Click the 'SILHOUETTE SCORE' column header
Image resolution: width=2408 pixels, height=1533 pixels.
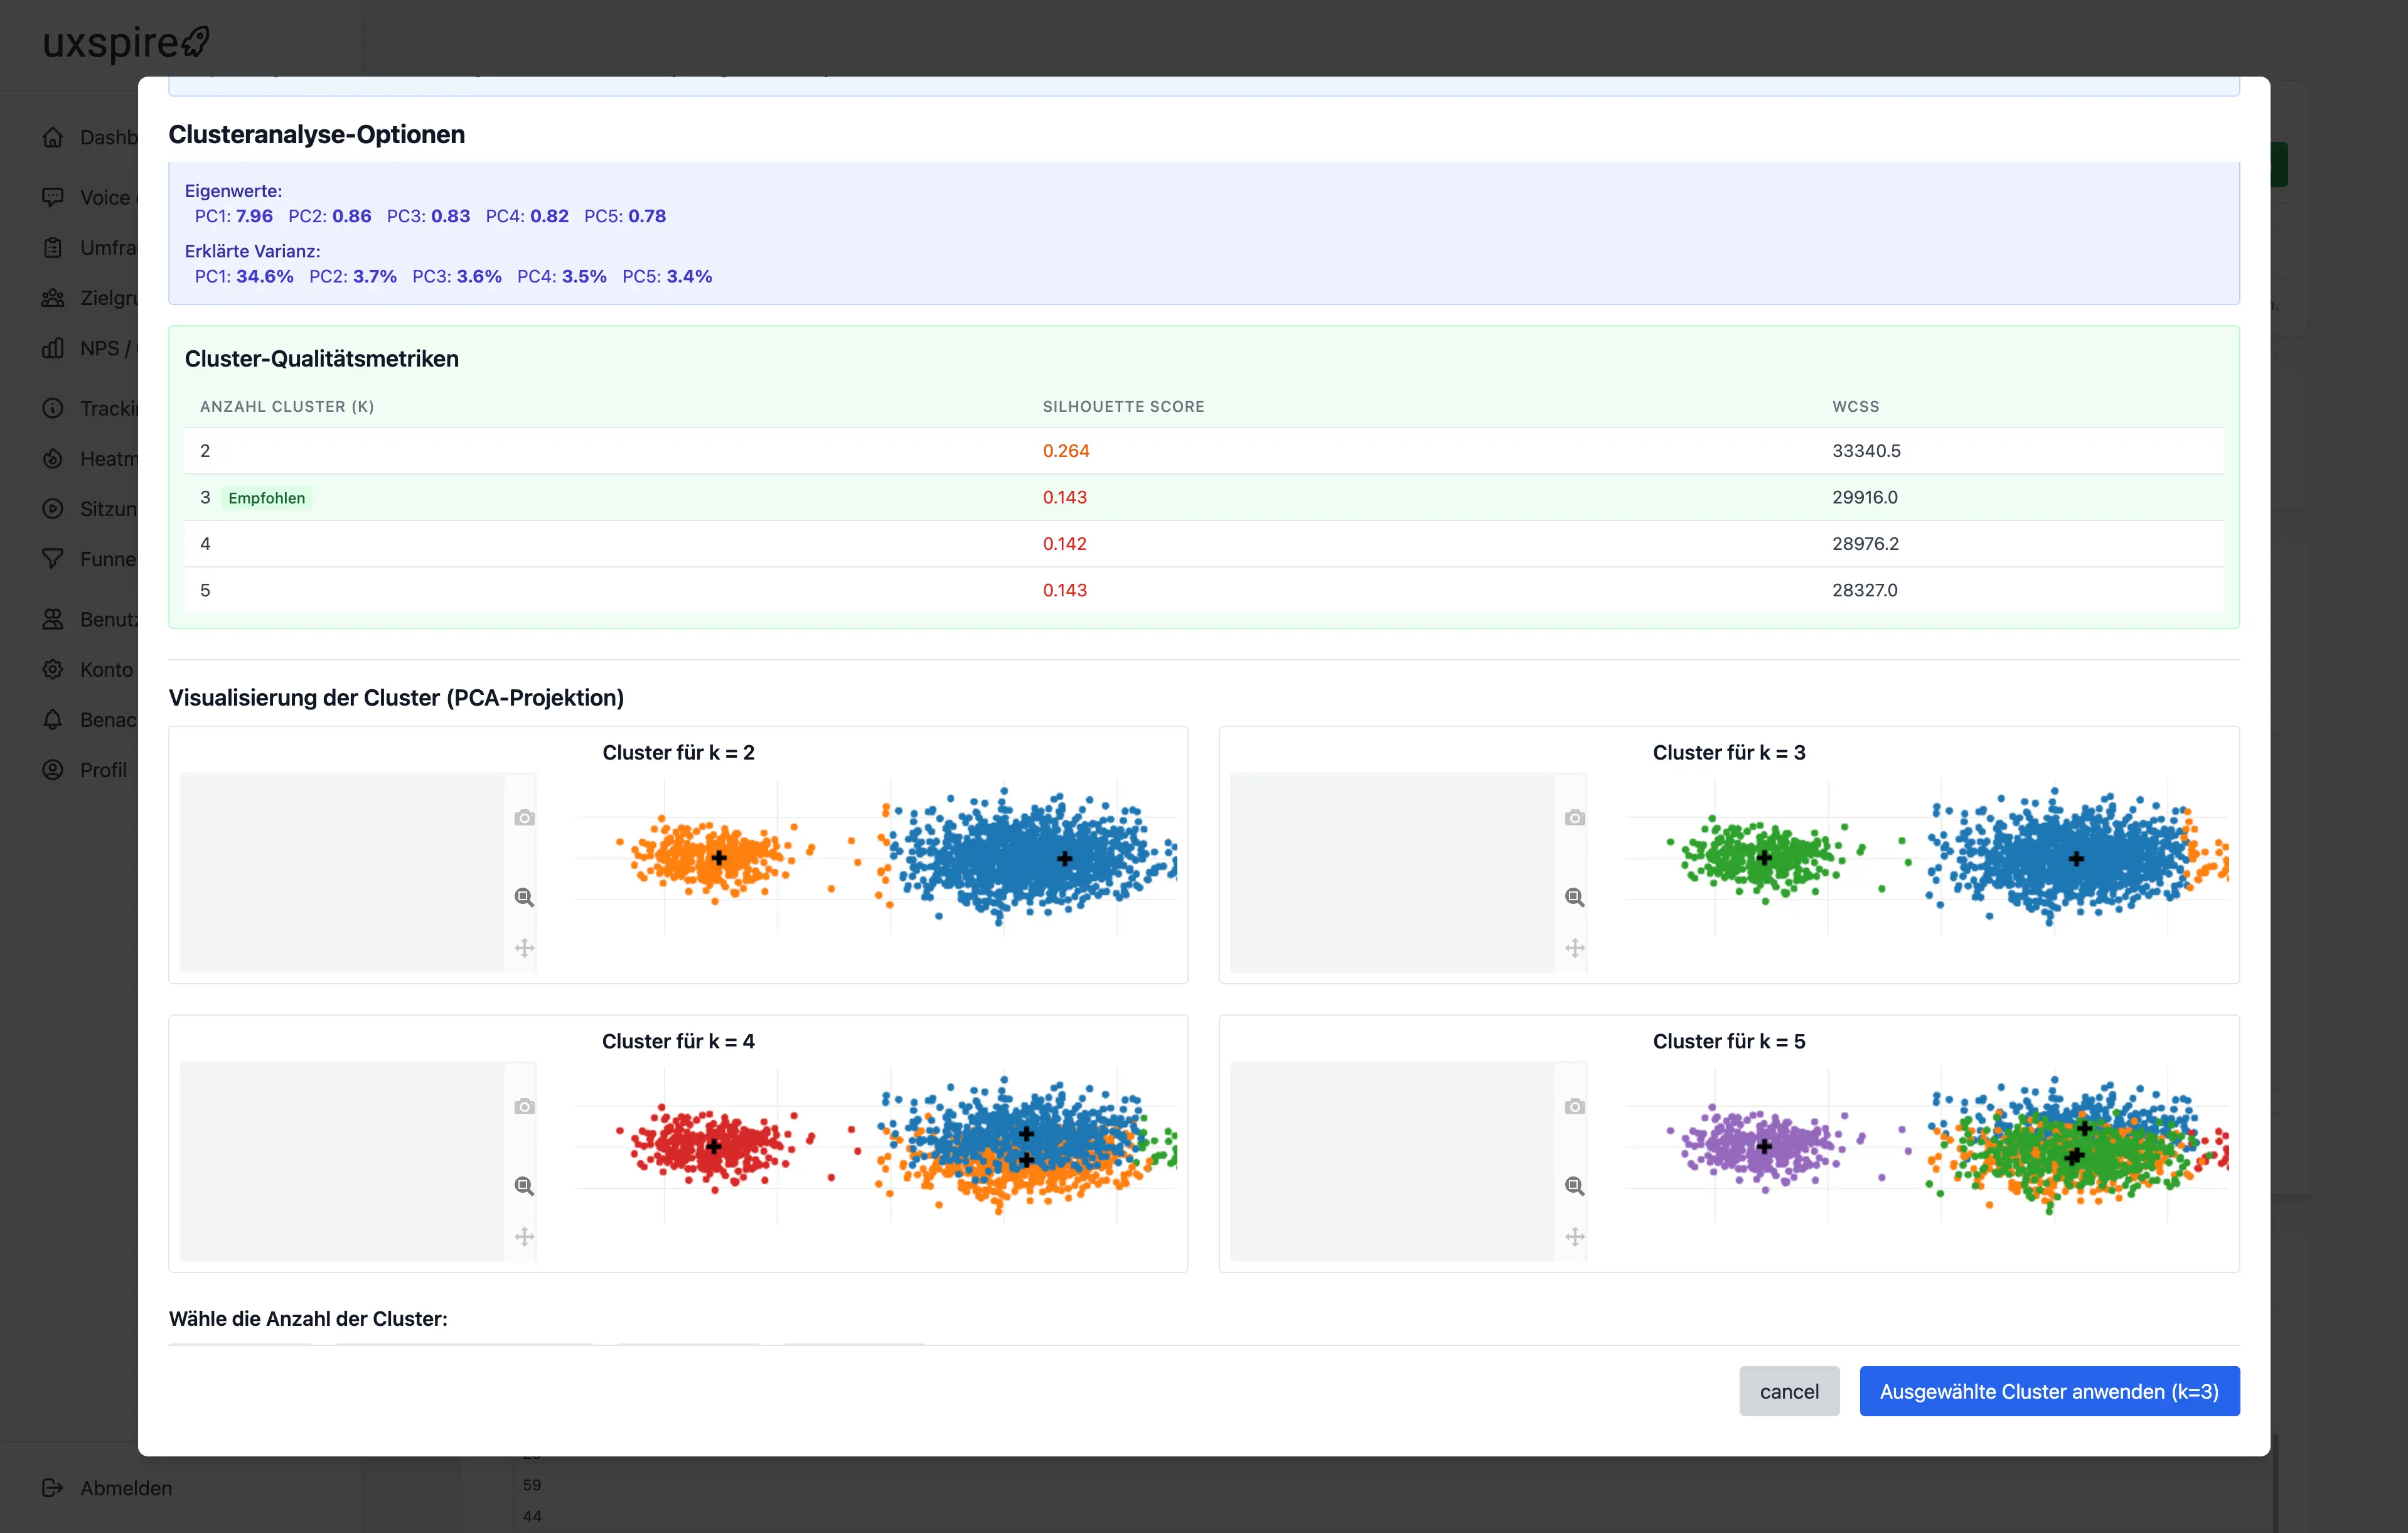(x=1123, y=406)
